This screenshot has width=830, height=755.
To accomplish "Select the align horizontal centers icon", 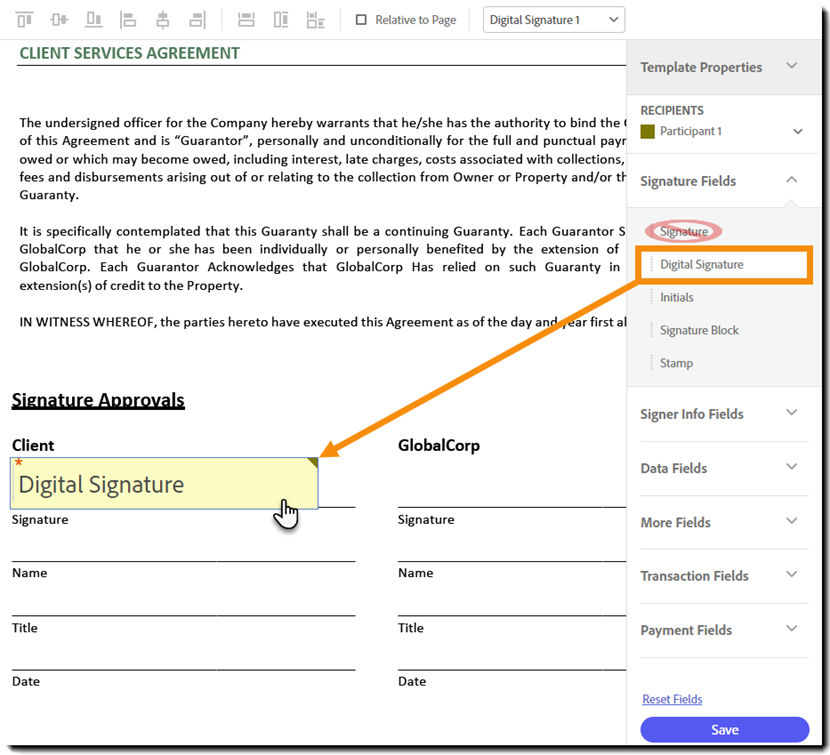I will click(x=162, y=19).
